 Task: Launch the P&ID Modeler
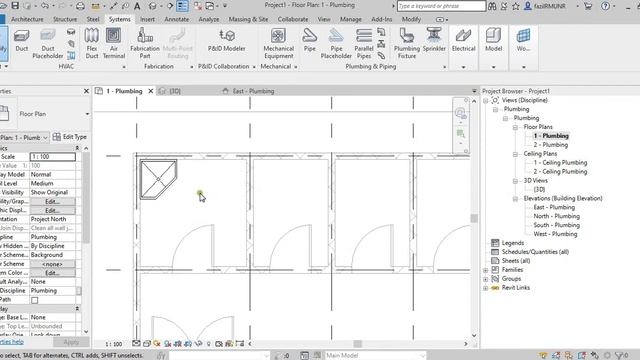pos(227,41)
